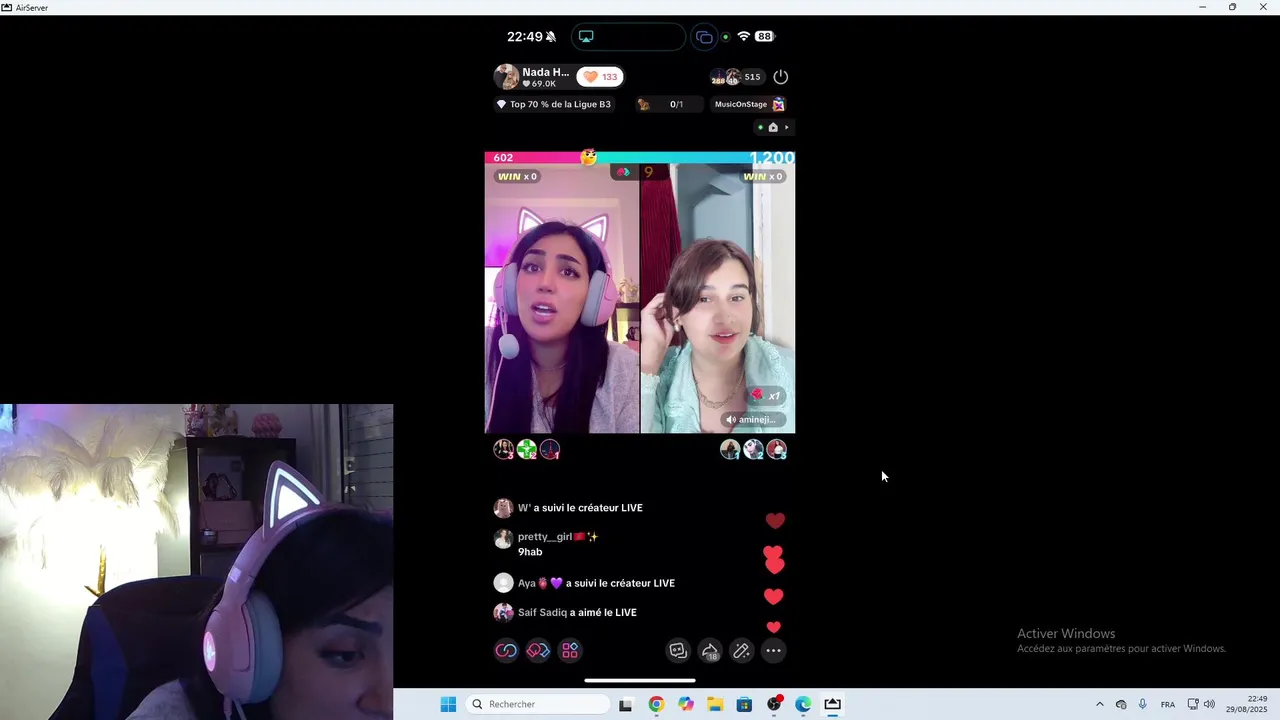Switch the FRA keyboard language indicator
The image size is (1280, 720).
coord(1168,704)
